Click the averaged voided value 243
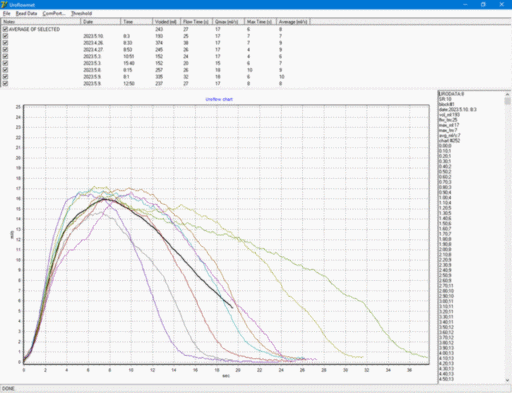The height and width of the screenshot is (393, 512). click(159, 29)
